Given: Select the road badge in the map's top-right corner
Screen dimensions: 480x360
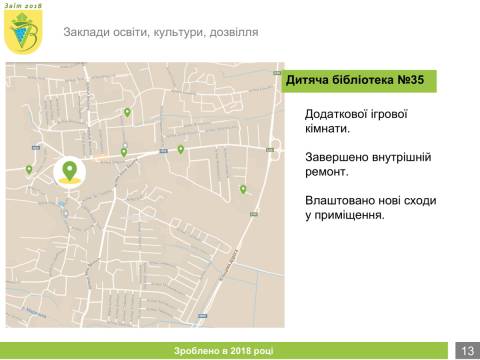Looking at the screenshot, I should tap(277, 73).
